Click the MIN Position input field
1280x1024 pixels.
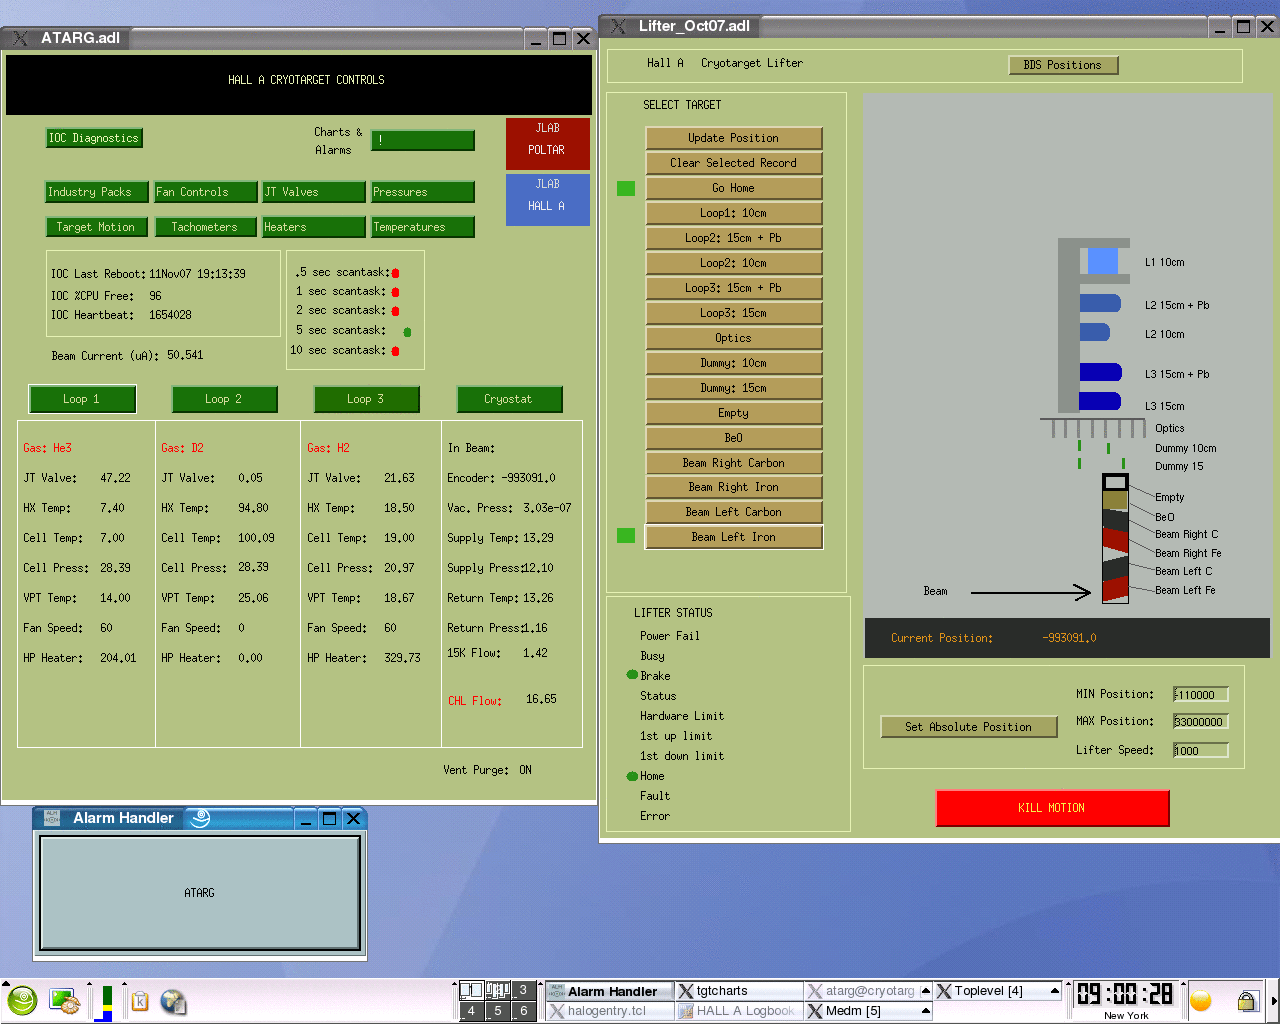(x=1201, y=695)
